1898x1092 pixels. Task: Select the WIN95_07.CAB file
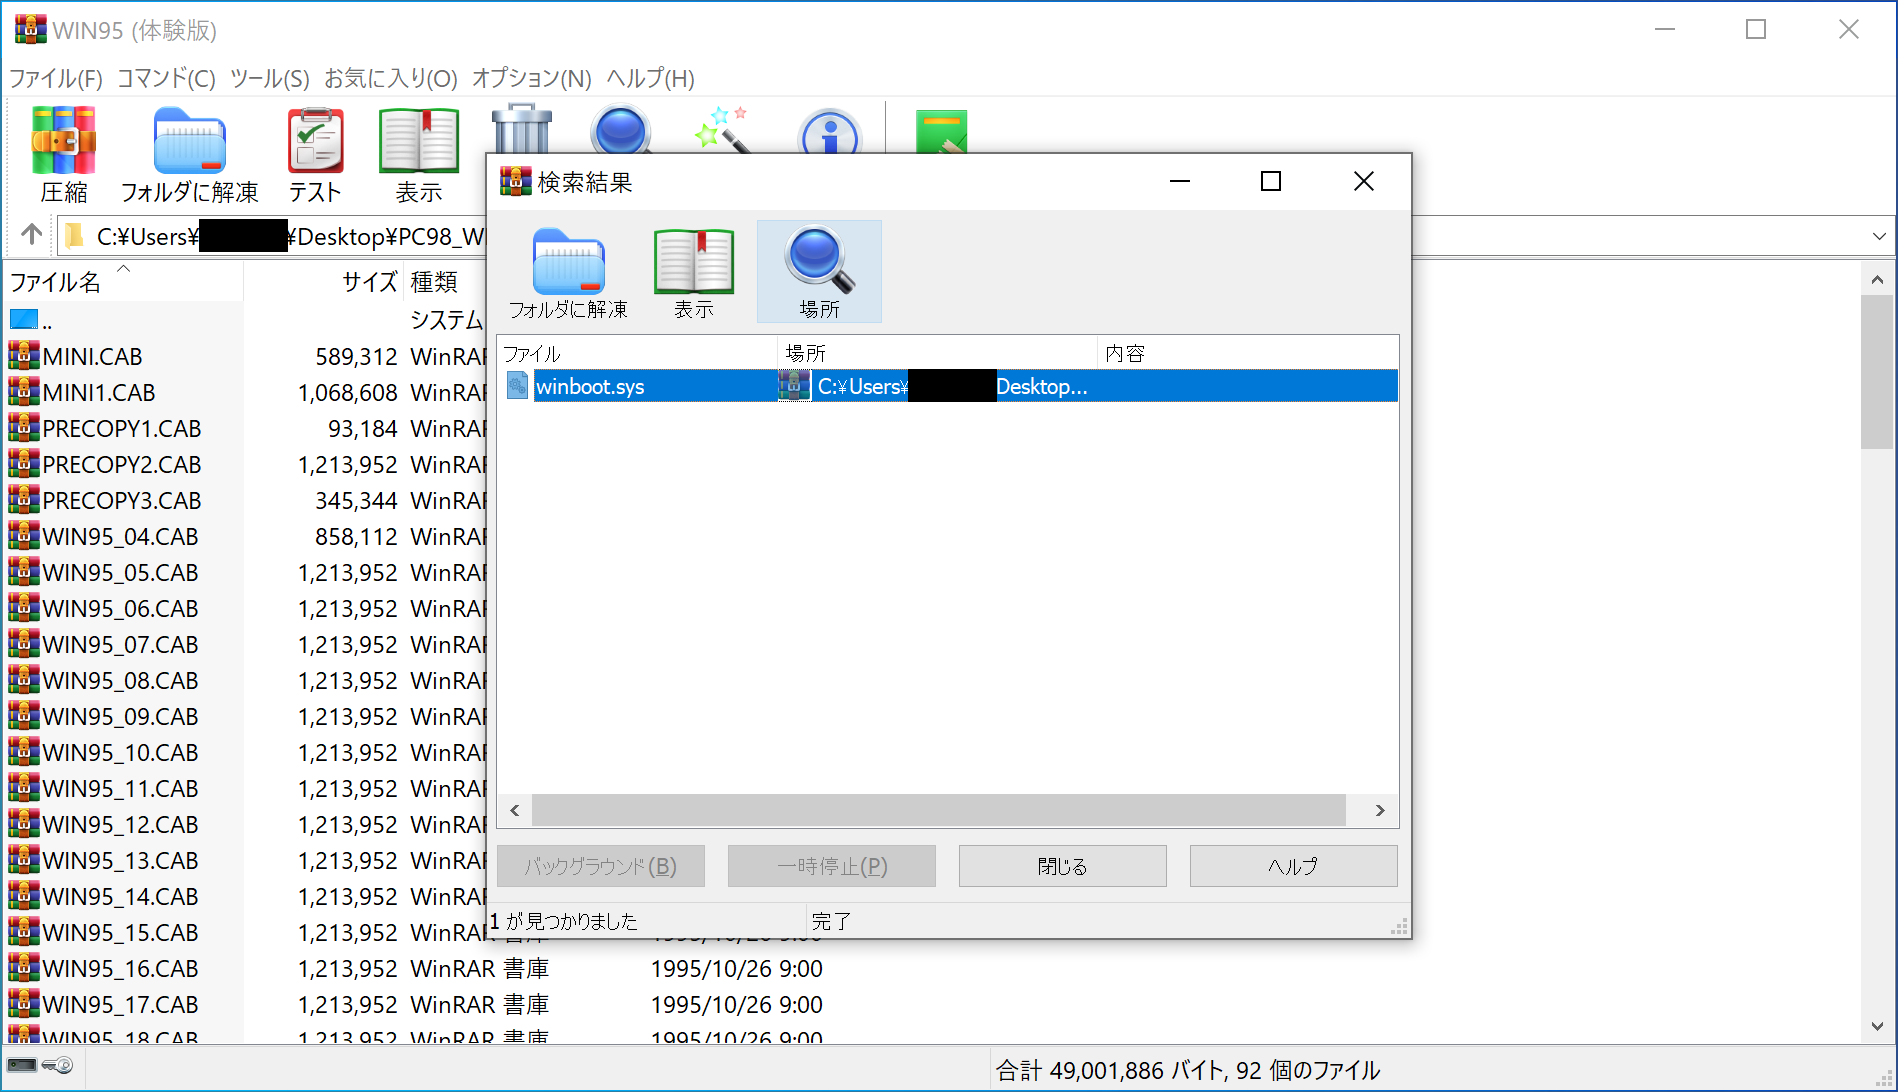point(245,644)
